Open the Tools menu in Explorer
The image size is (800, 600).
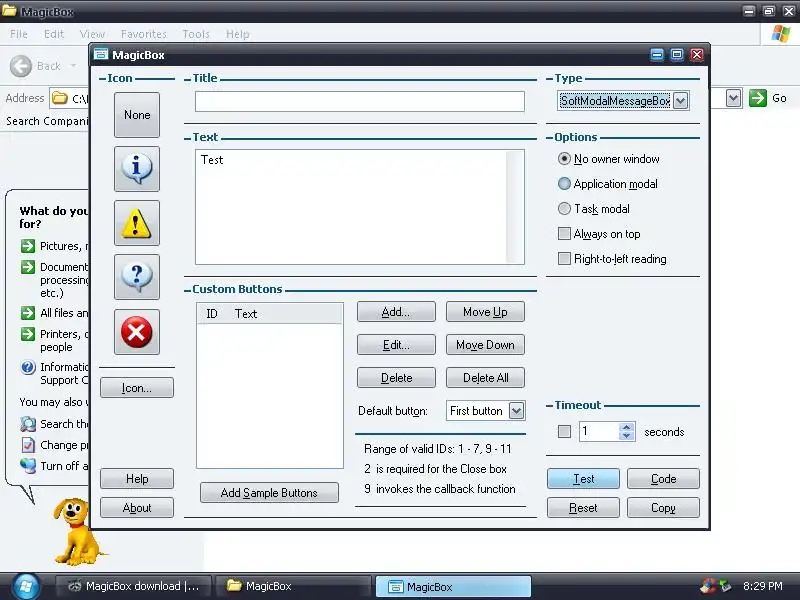pos(196,34)
